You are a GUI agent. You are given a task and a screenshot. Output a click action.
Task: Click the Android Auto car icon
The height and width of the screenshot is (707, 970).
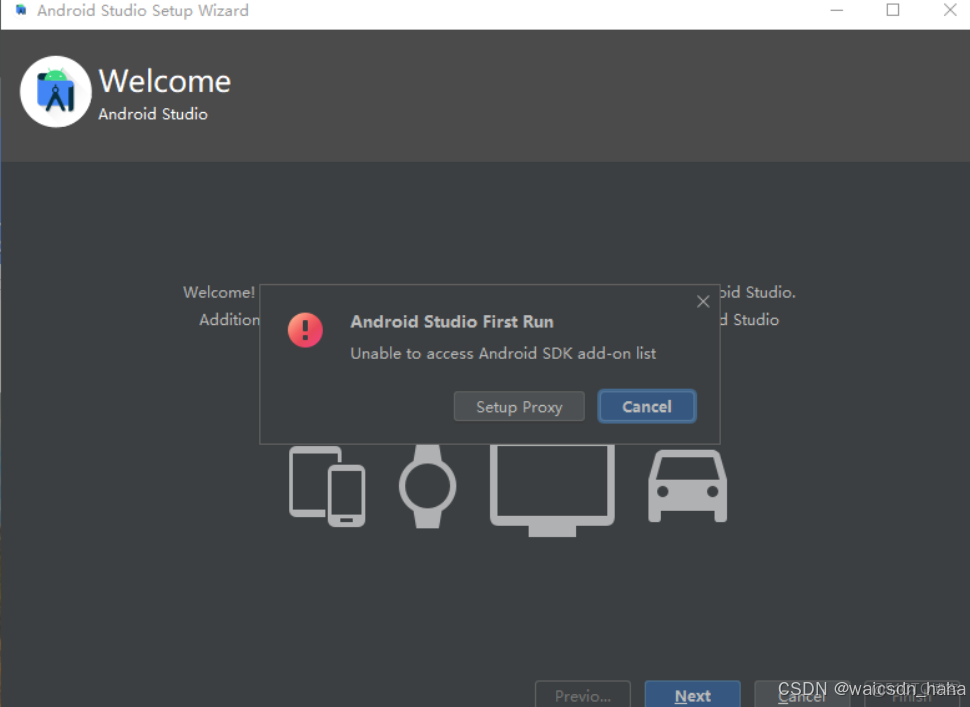click(x=687, y=487)
